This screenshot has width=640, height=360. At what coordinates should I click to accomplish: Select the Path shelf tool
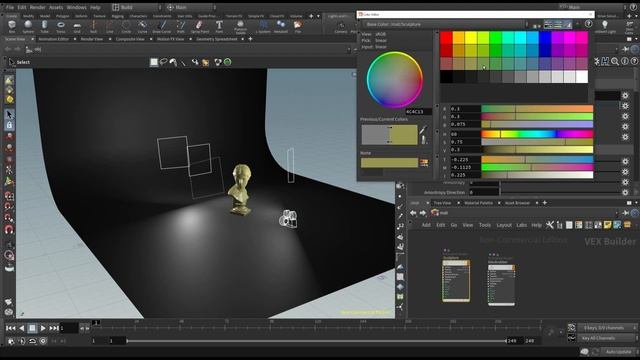tap(180, 27)
